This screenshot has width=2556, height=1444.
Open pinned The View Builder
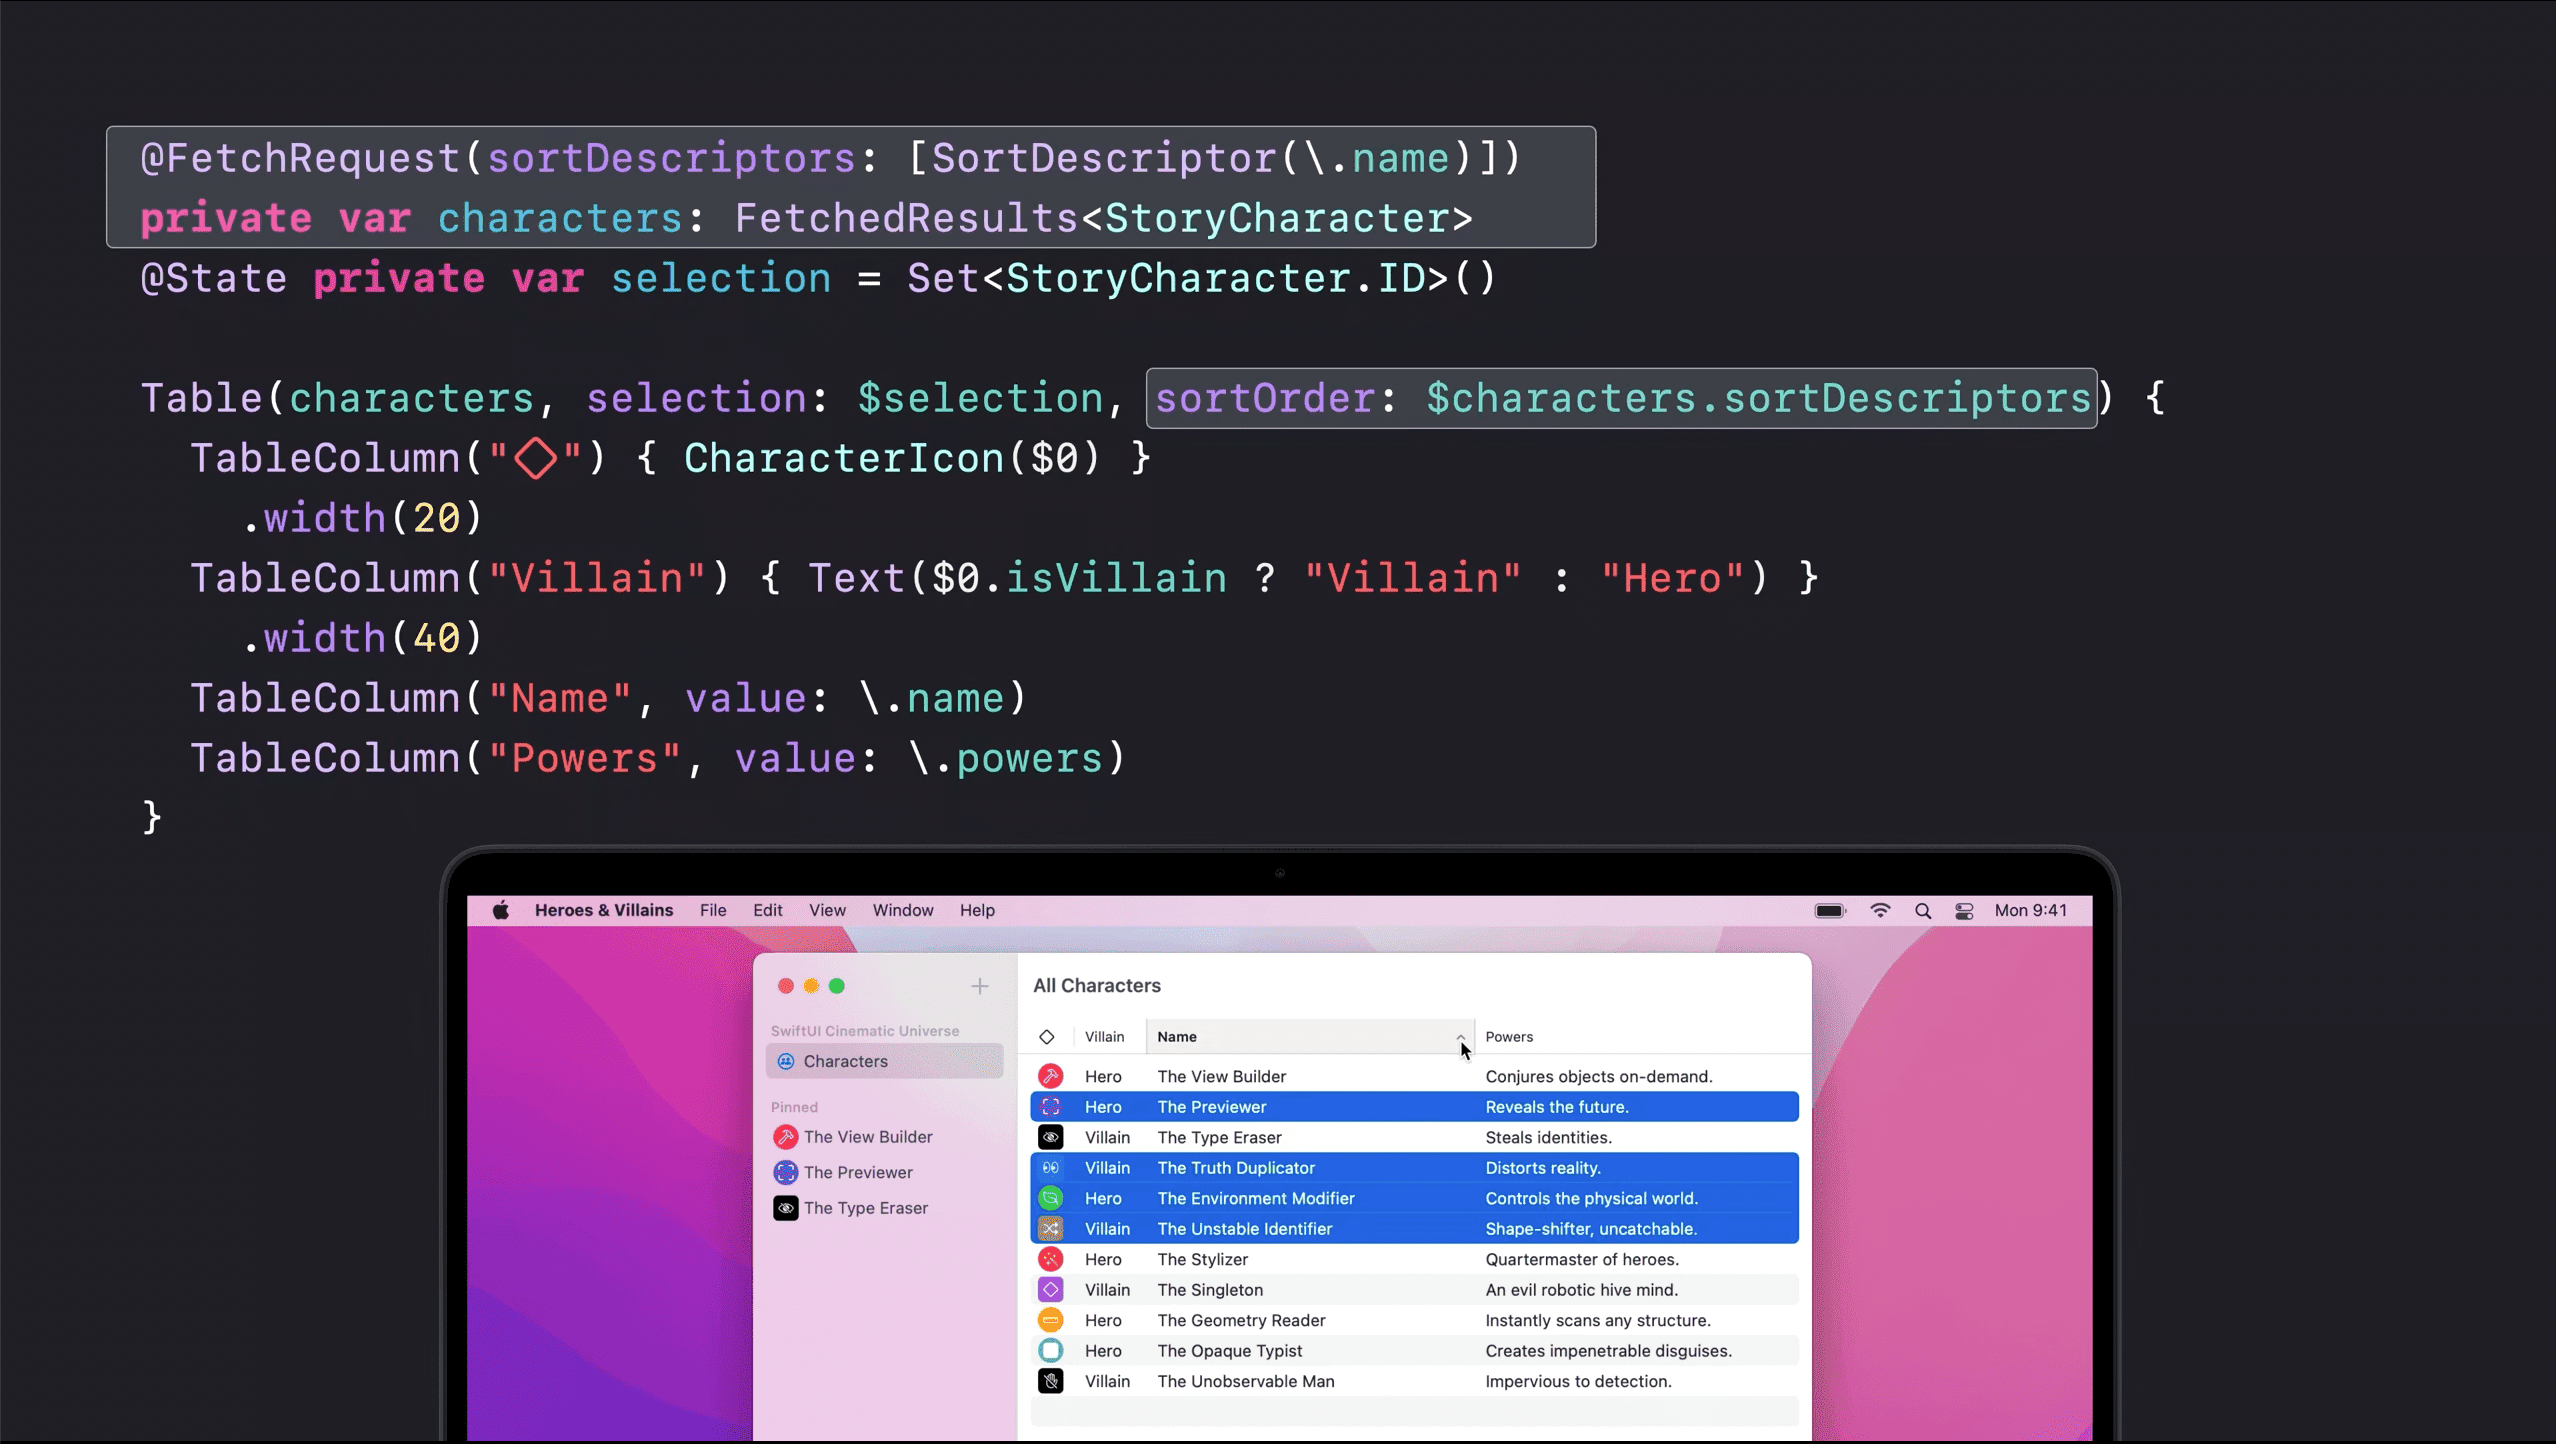click(x=868, y=1137)
